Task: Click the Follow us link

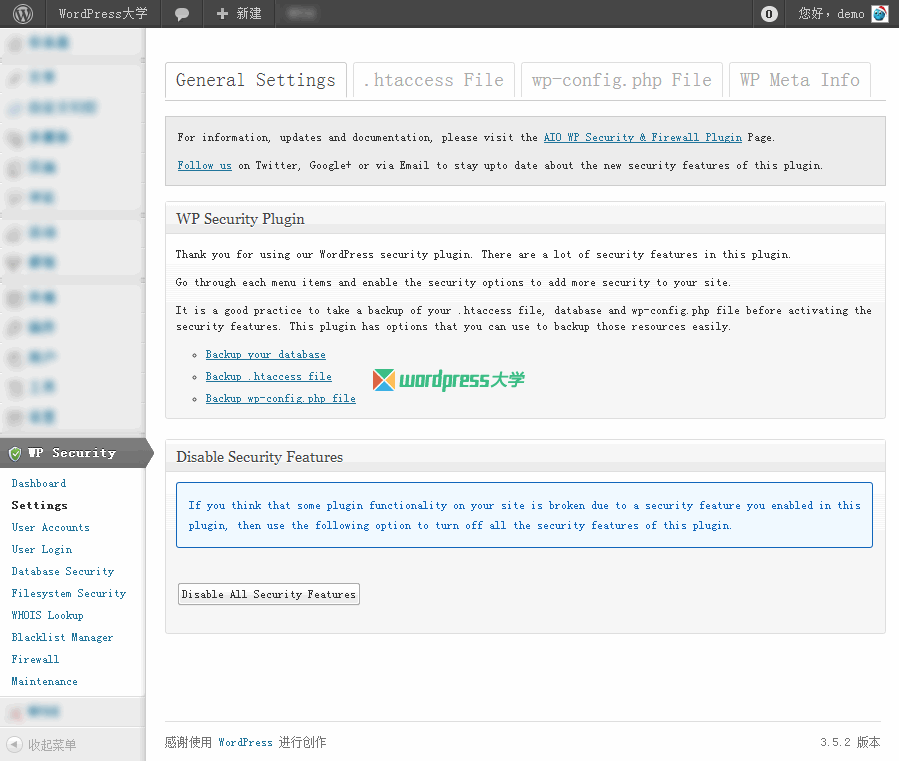Action: (205, 166)
